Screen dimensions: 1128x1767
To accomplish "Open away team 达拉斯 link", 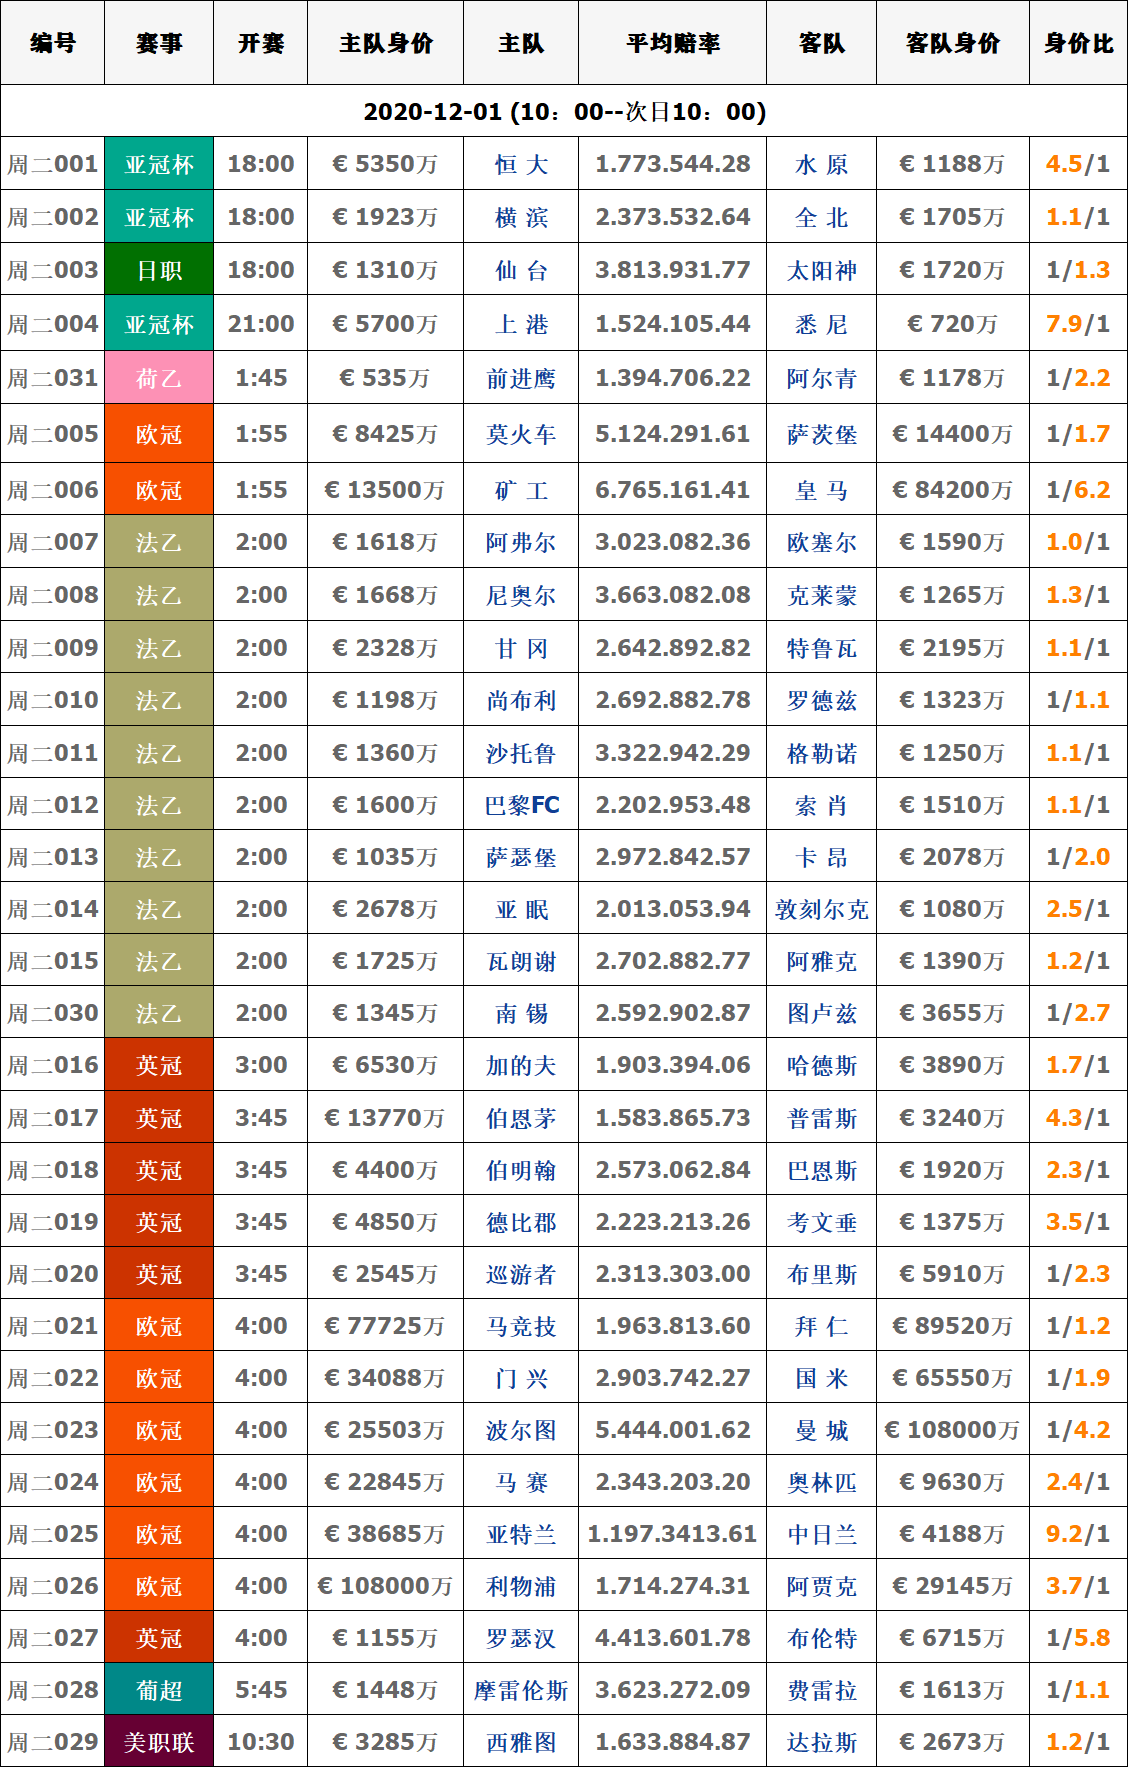I will pyautogui.click(x=821, y=1743).
